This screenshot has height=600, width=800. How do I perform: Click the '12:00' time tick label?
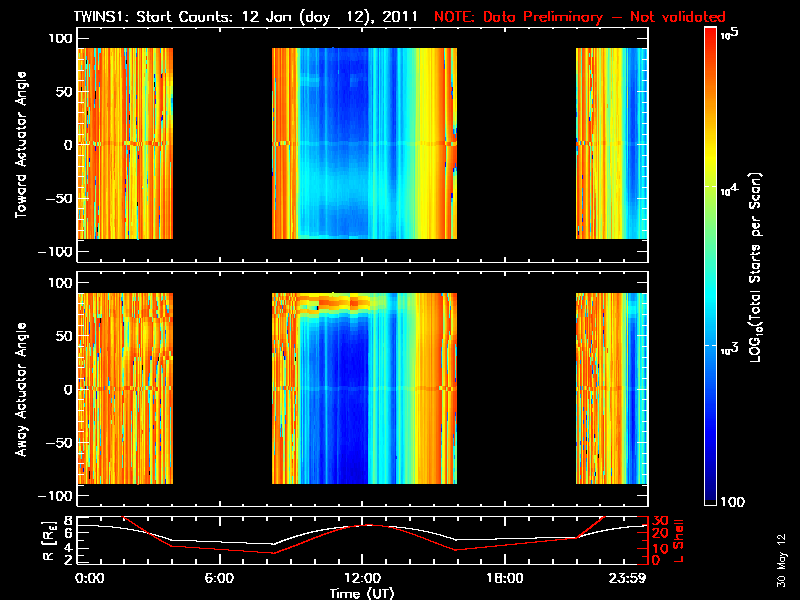(362, 578)
